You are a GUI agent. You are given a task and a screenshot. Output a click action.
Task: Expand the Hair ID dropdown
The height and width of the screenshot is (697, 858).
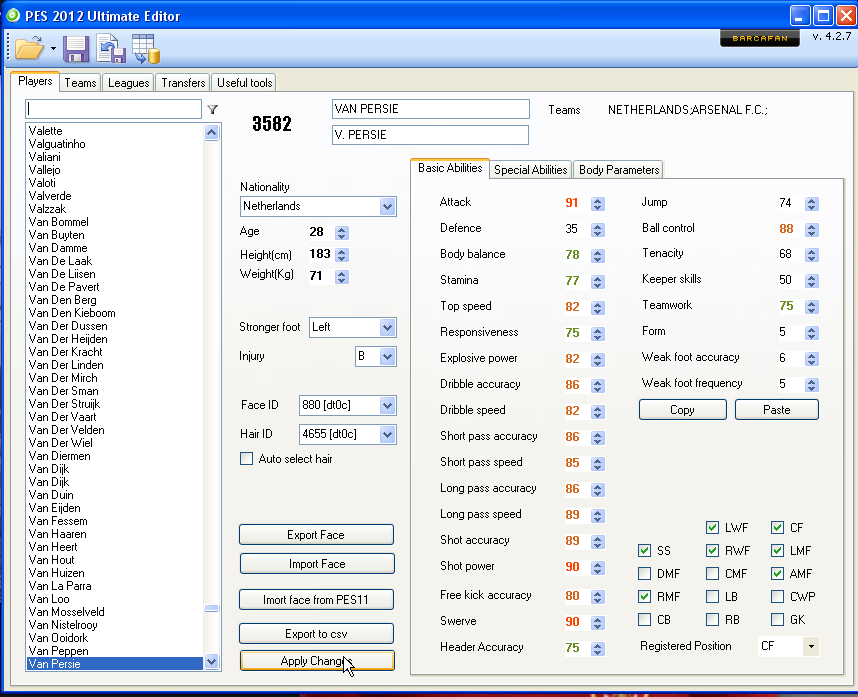pos(387,434)
